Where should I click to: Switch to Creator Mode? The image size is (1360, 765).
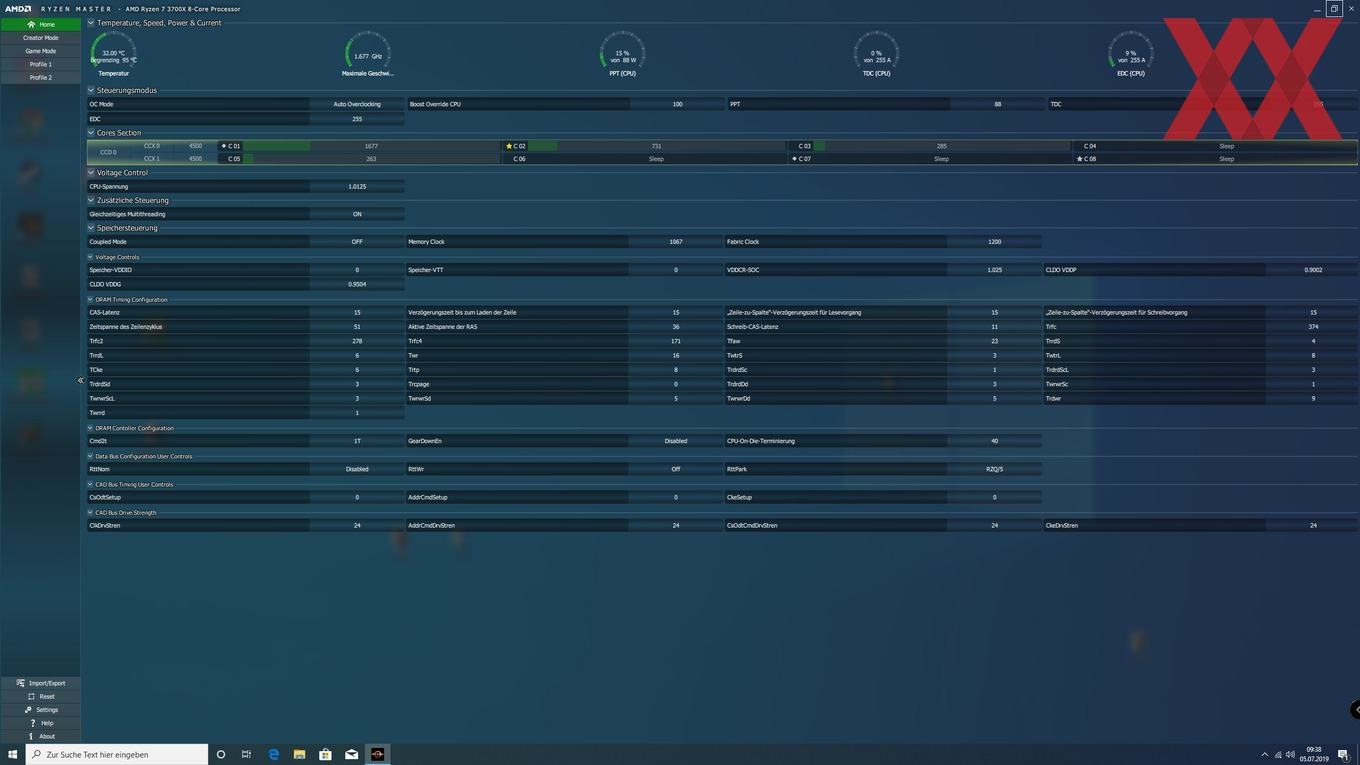pos(40,38)
